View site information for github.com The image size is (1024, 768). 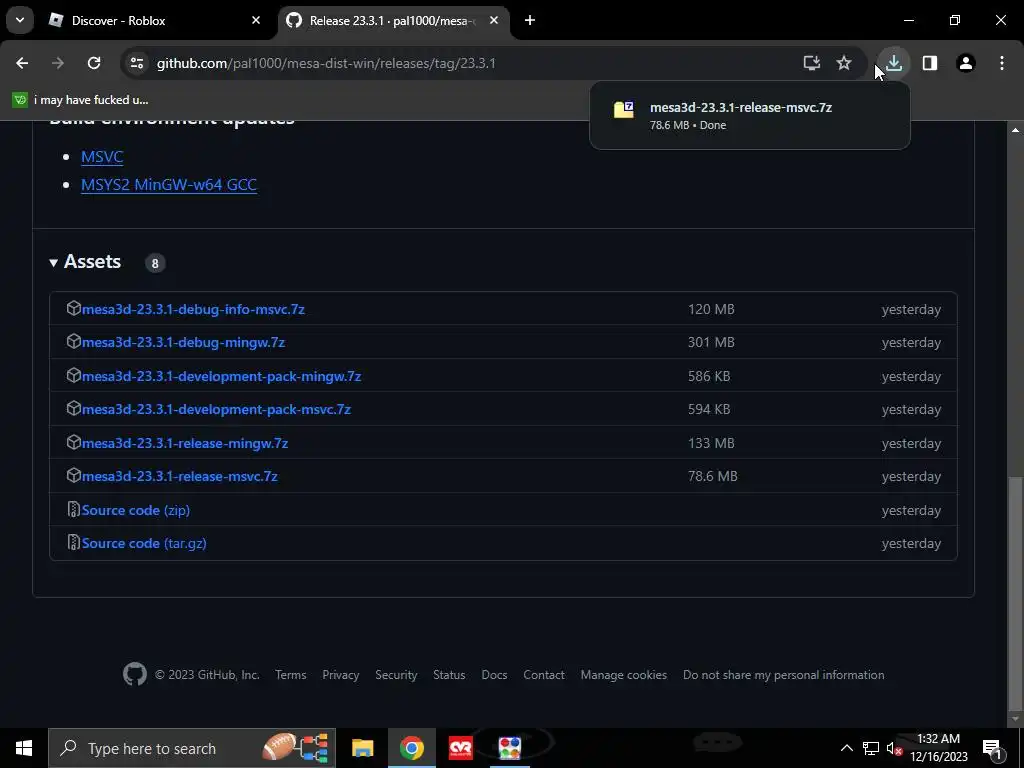(136, 63)
